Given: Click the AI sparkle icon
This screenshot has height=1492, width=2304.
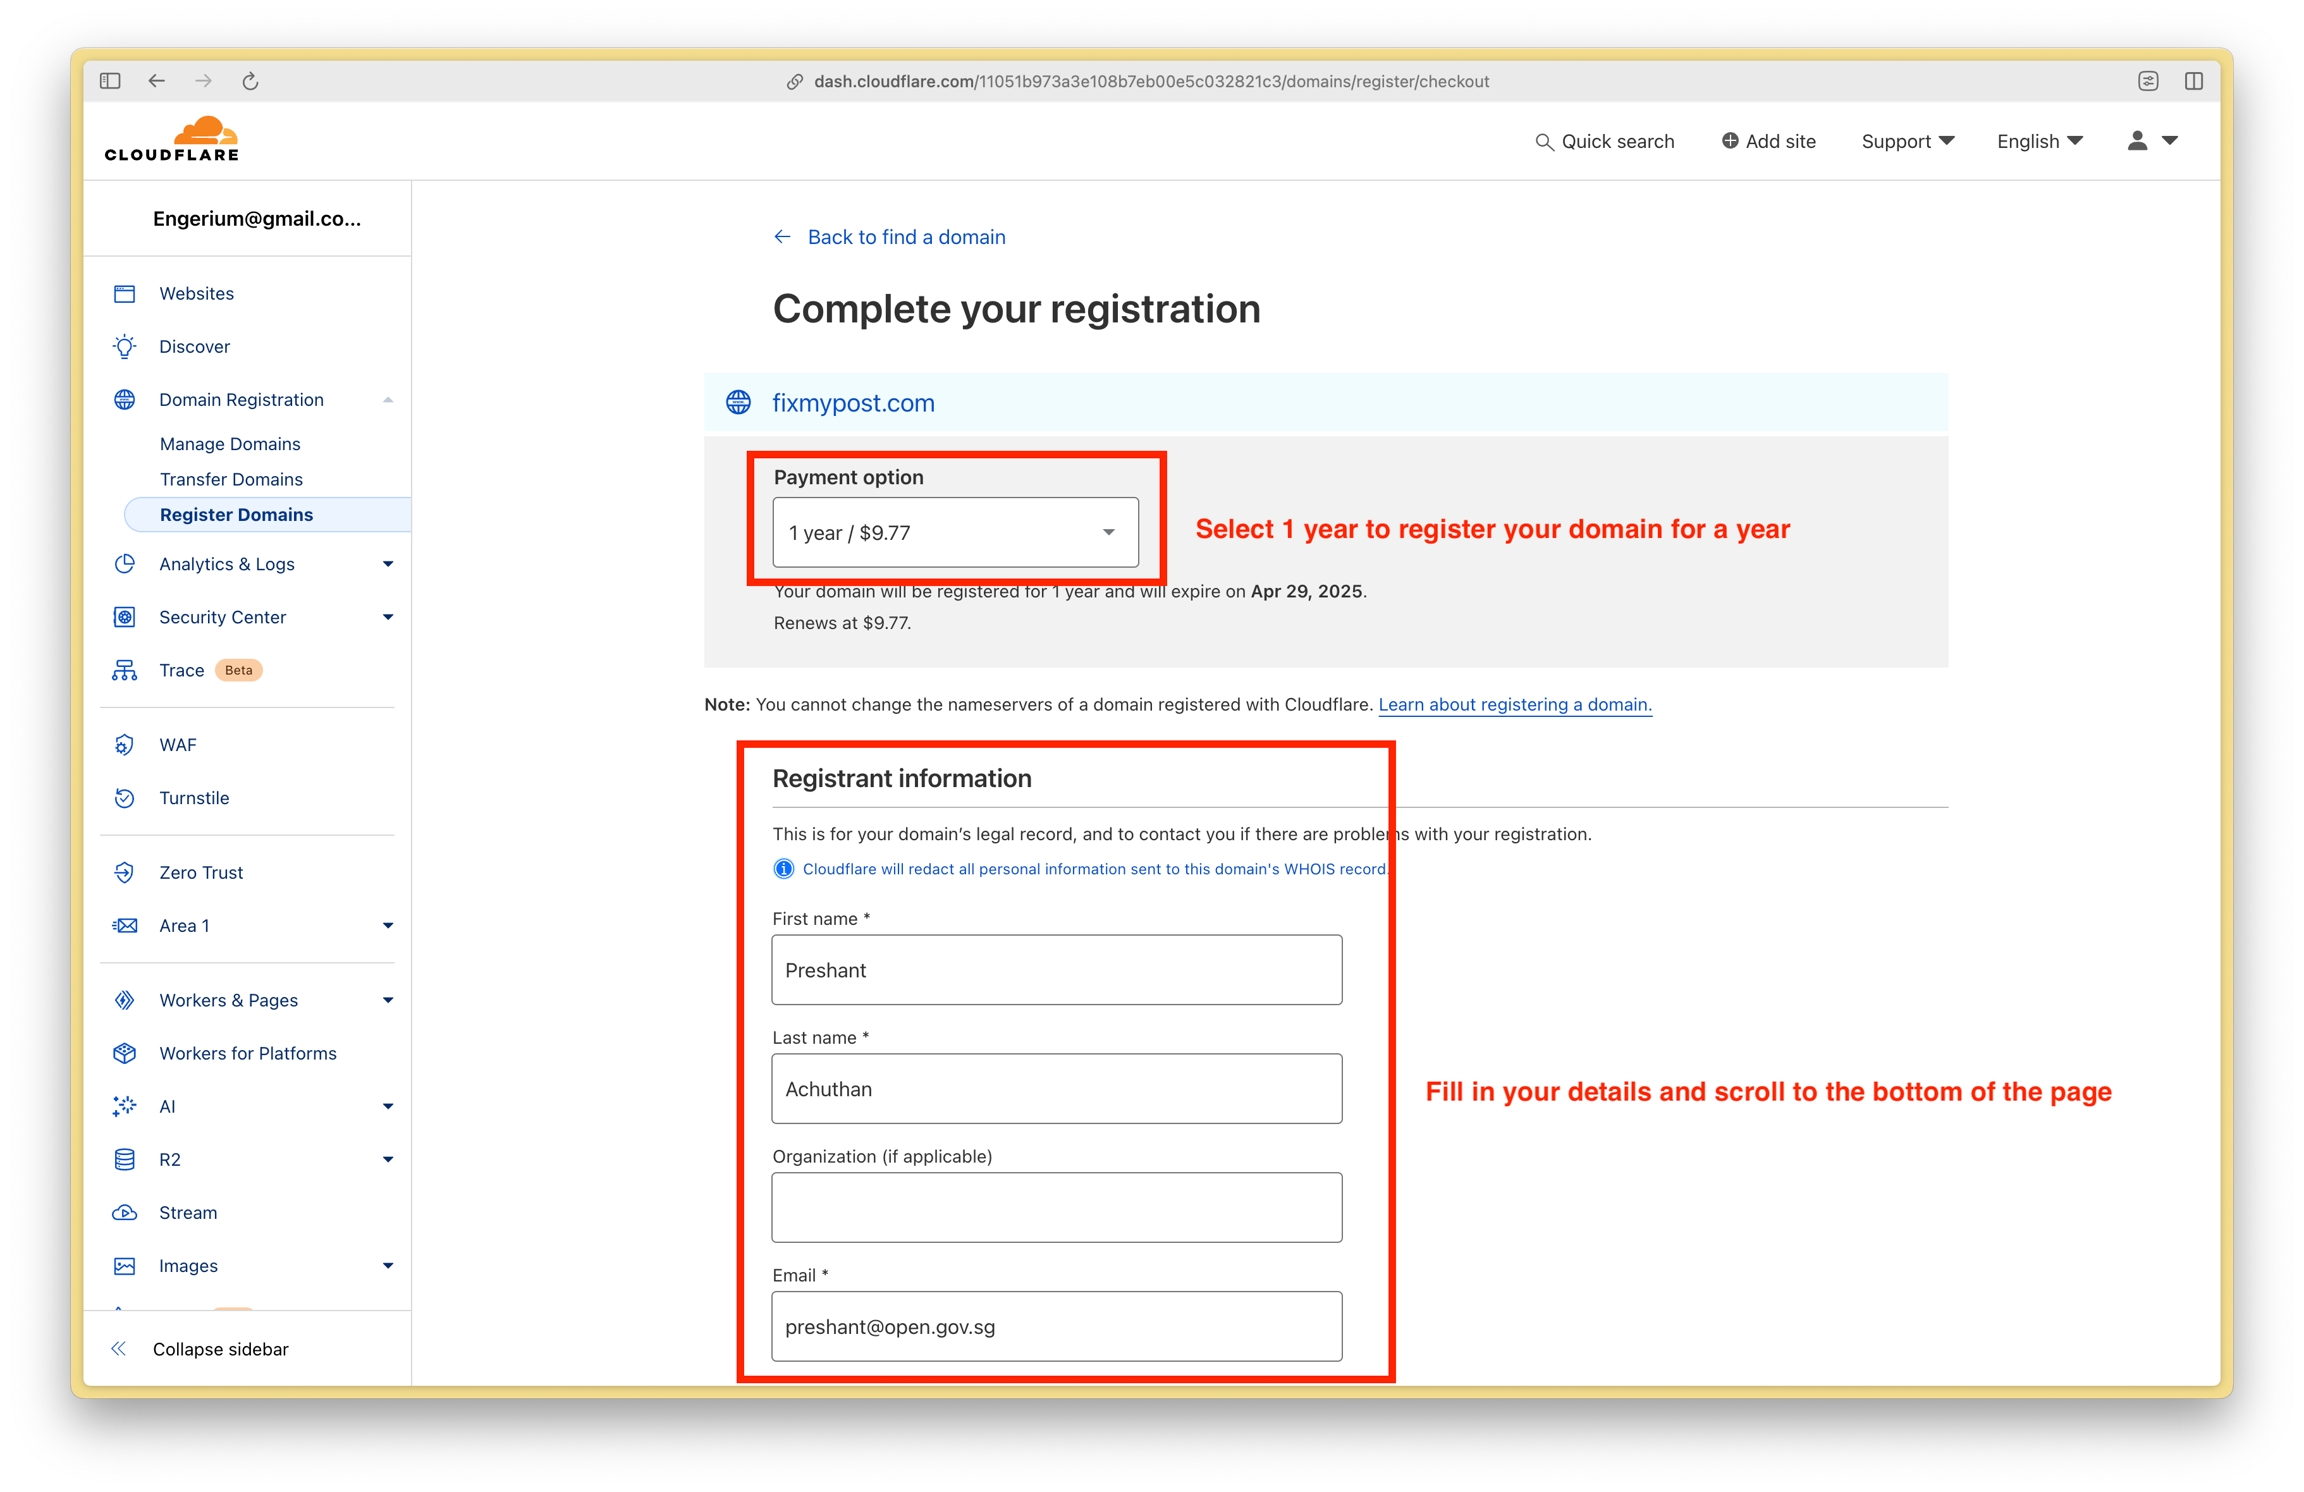Looking at the screenshot, I should pyautogui.click(x=125, y=1106).
